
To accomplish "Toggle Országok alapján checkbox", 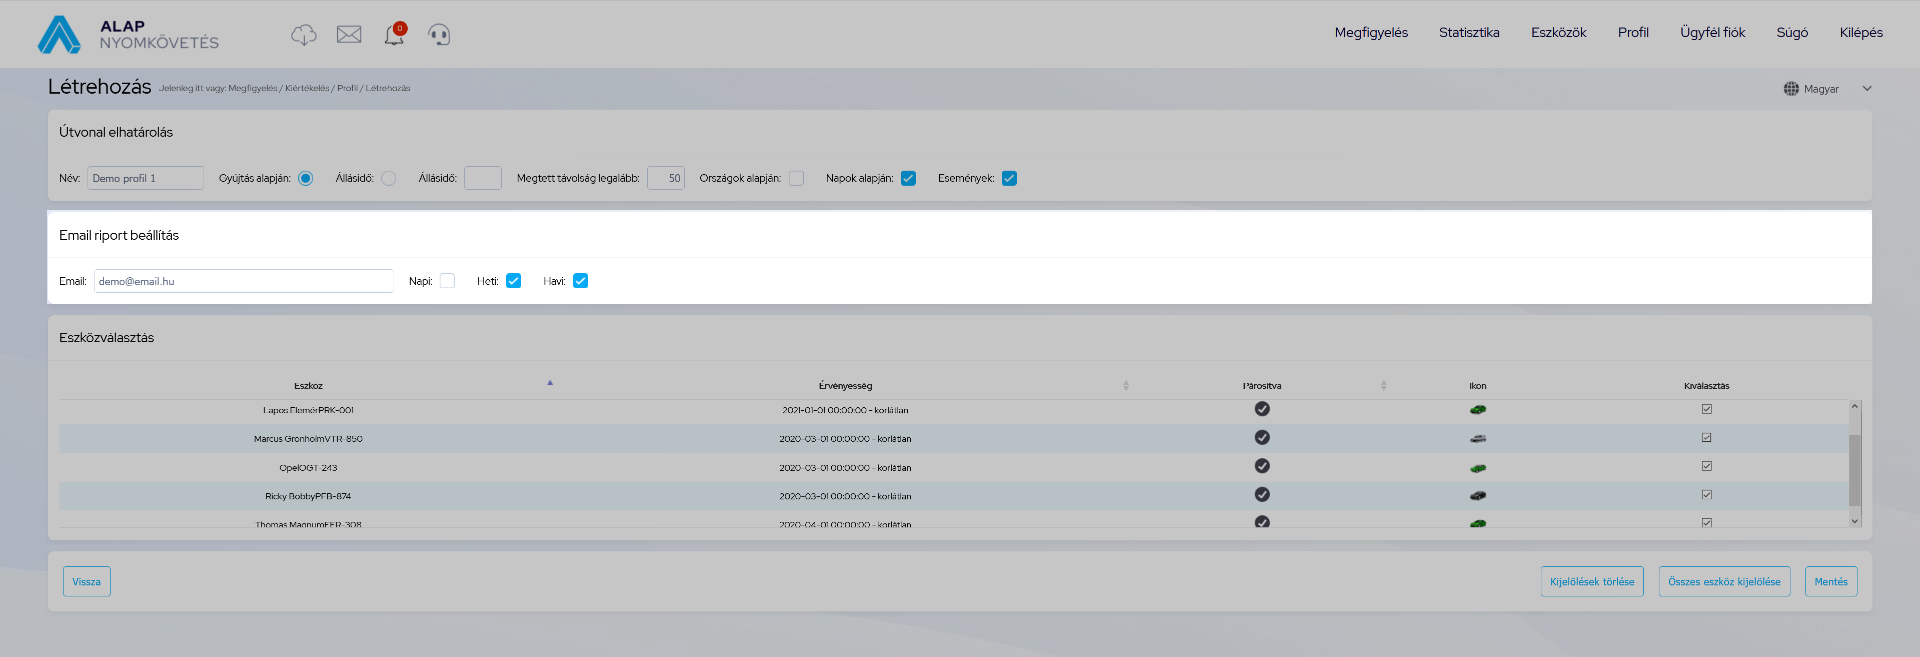I will point(796,179).
